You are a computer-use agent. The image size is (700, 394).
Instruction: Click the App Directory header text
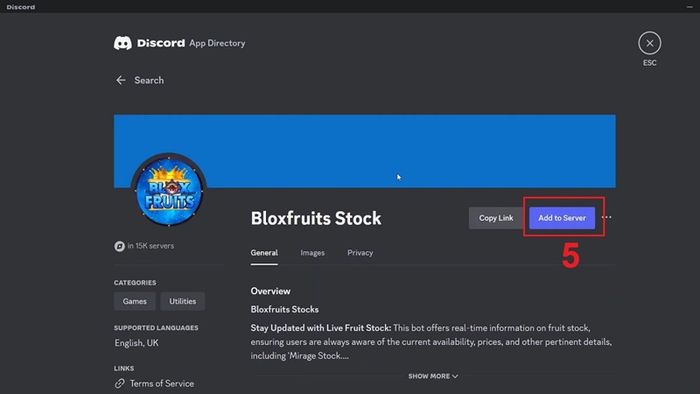(x=217, y=43)
